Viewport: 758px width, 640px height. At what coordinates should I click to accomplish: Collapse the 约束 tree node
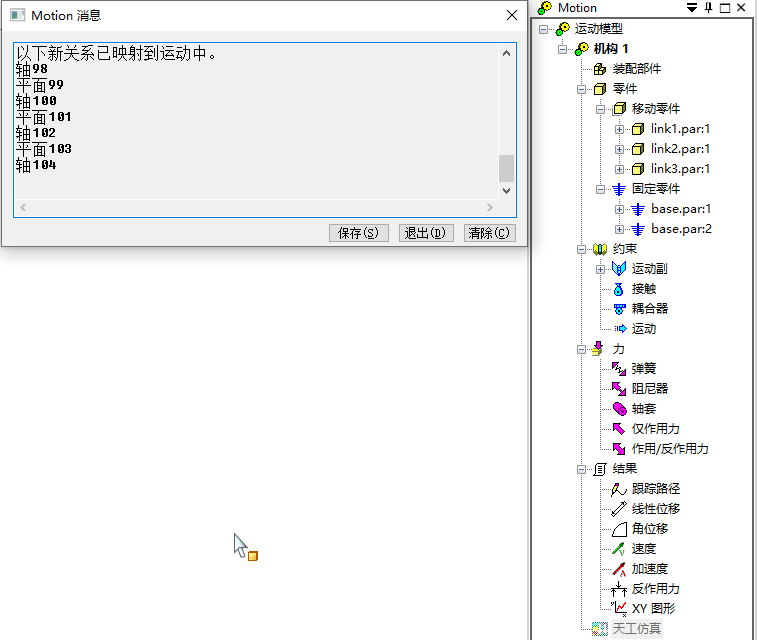tap(582, 249)
